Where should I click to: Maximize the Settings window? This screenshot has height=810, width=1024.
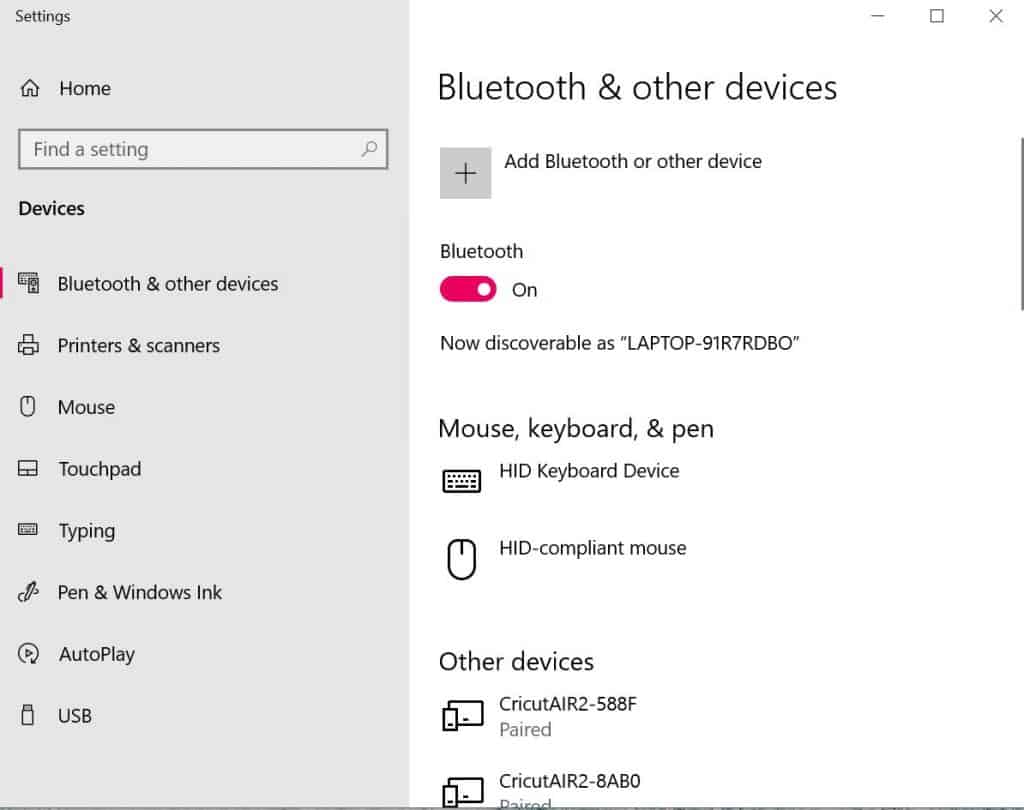pyautogui.click(x=937, y=16)
